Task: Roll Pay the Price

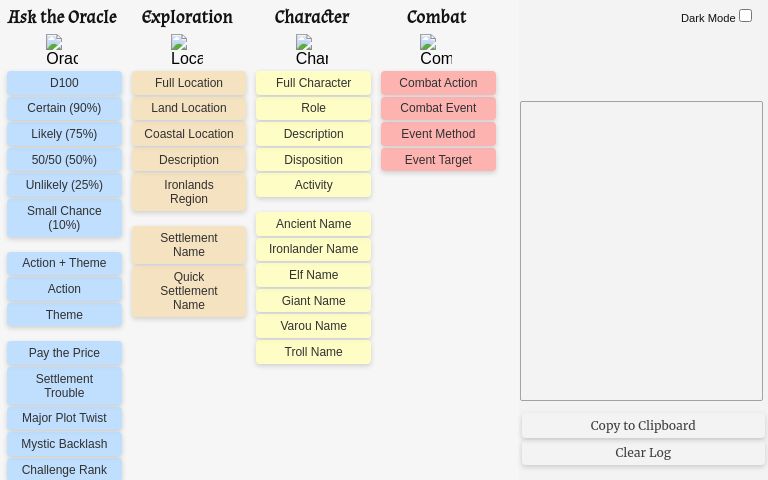Action: point(64,353)
